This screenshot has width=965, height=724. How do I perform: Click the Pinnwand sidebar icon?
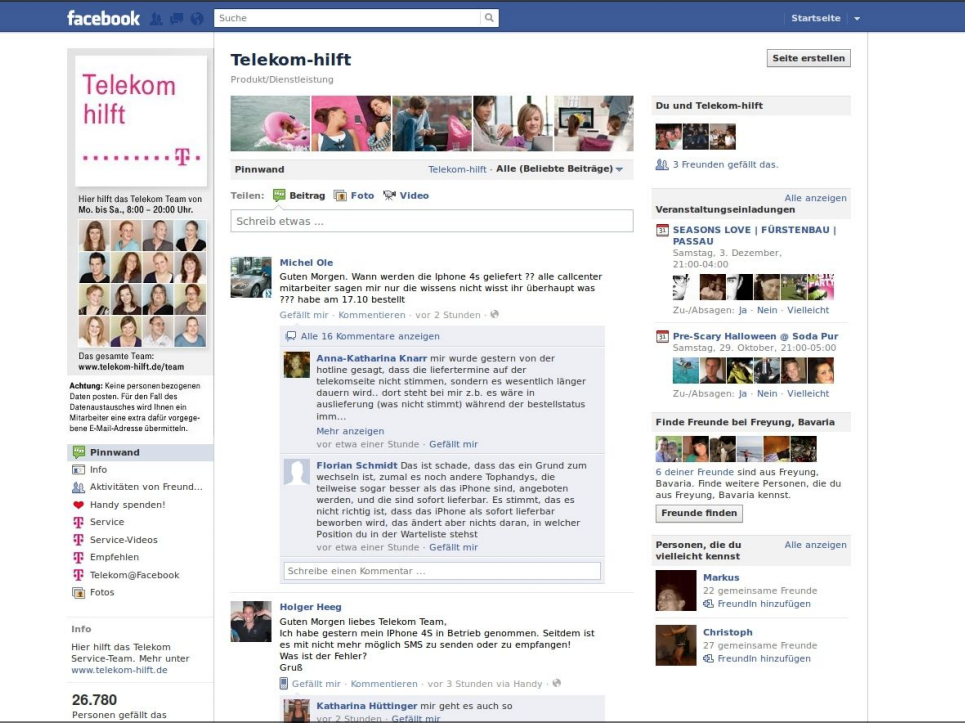click(x=79, y=452)
